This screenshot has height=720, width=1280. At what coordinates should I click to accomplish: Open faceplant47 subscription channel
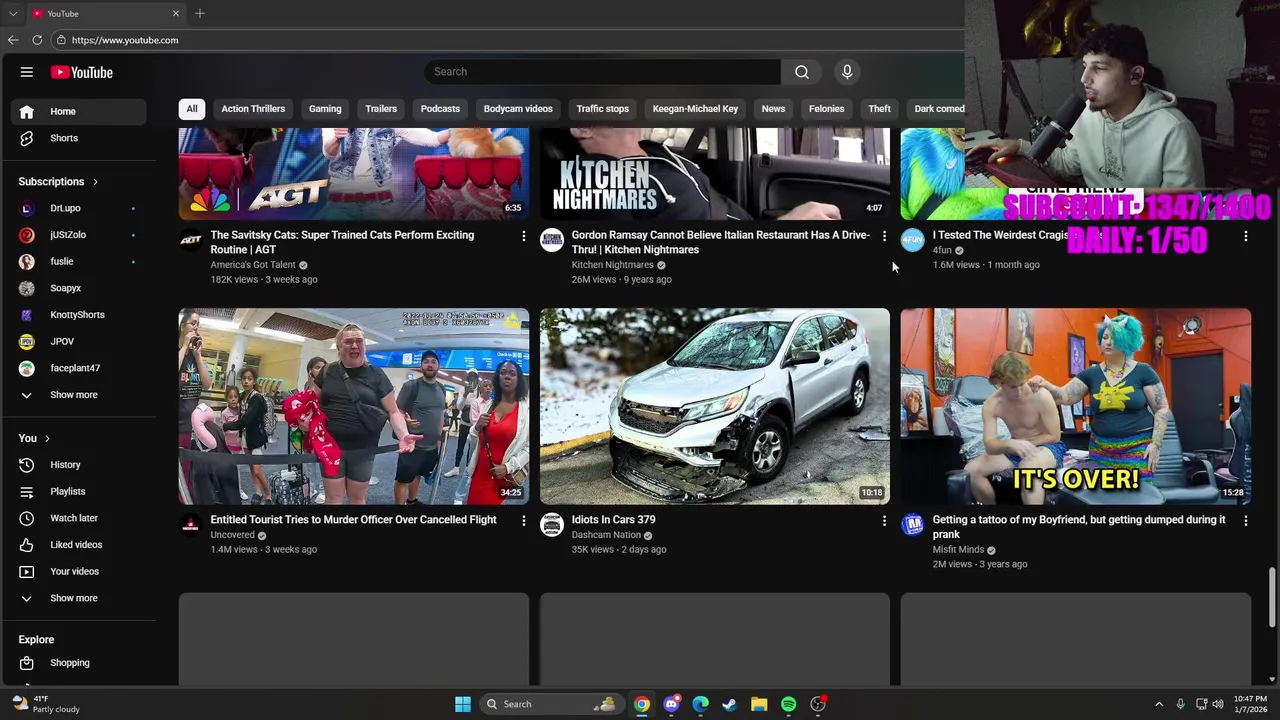coord(78,368)
